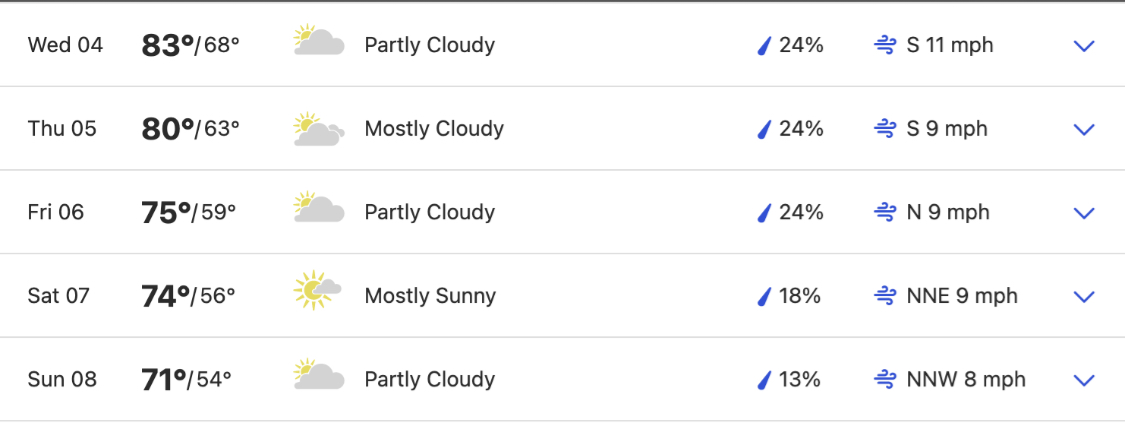Click the Mostly Cloudy description text
Image resolution: width=1125 pixels, height=426 pixels.
coord(434,129)
